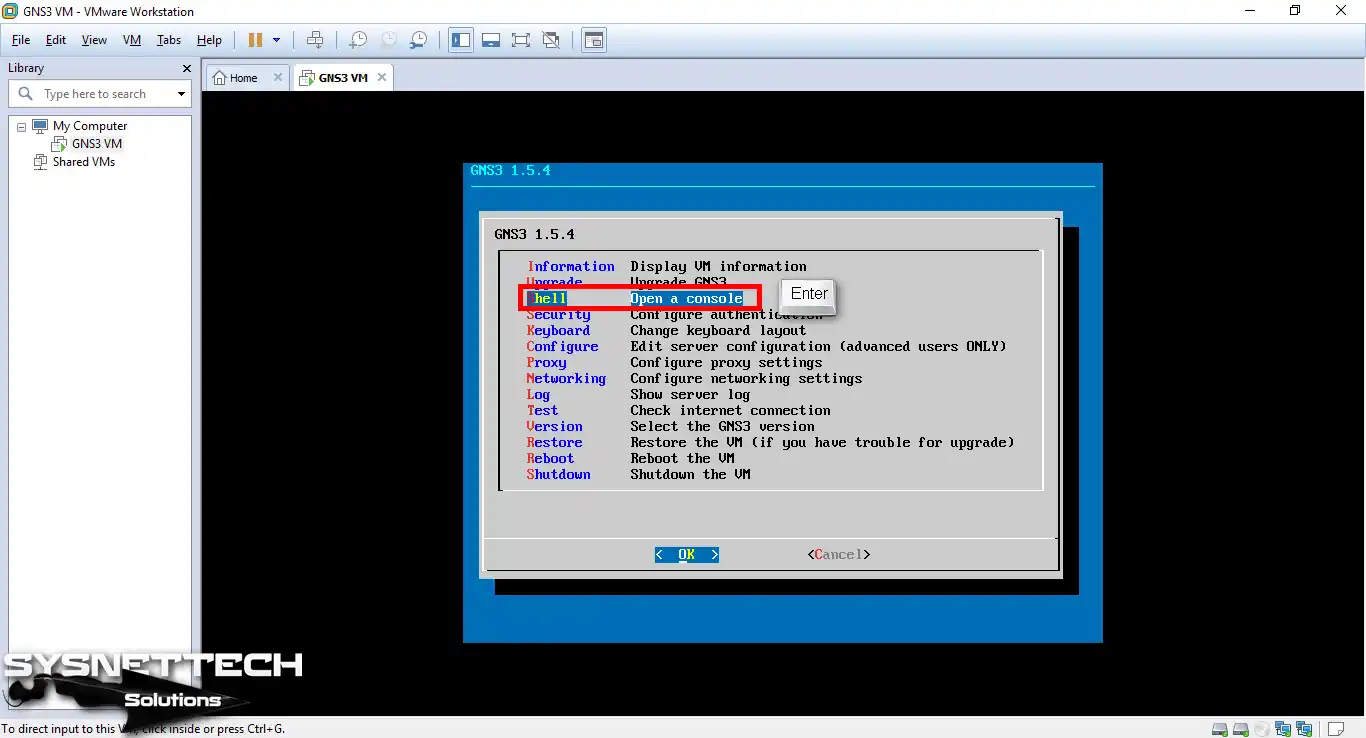Image resolution: width=1366 pixels, height=738 pixels.
Task: Toggle the thumbnail bar view icon
Action: 491,40
